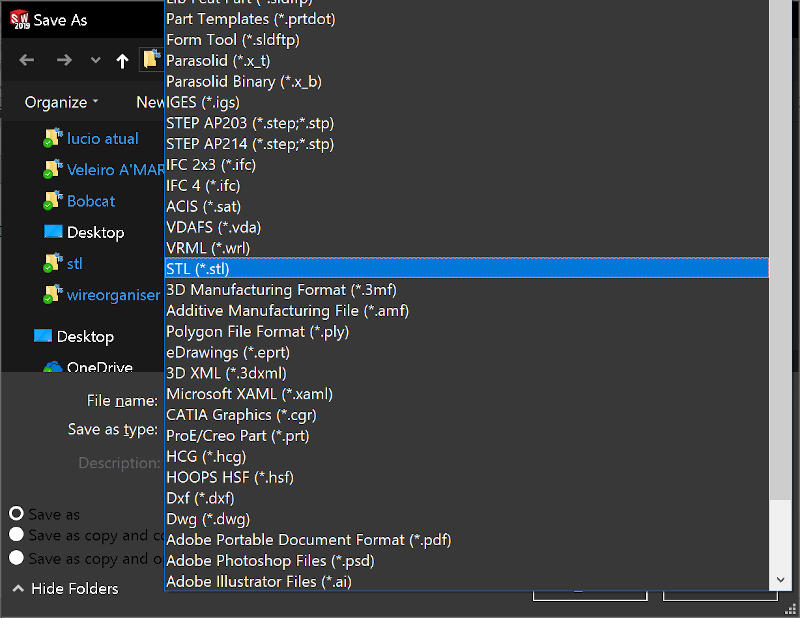Viewport: 800px width, 618px height.
Task: Choose IFC 2x3 (*.ifc) type
Action: [x=466, y=165]
